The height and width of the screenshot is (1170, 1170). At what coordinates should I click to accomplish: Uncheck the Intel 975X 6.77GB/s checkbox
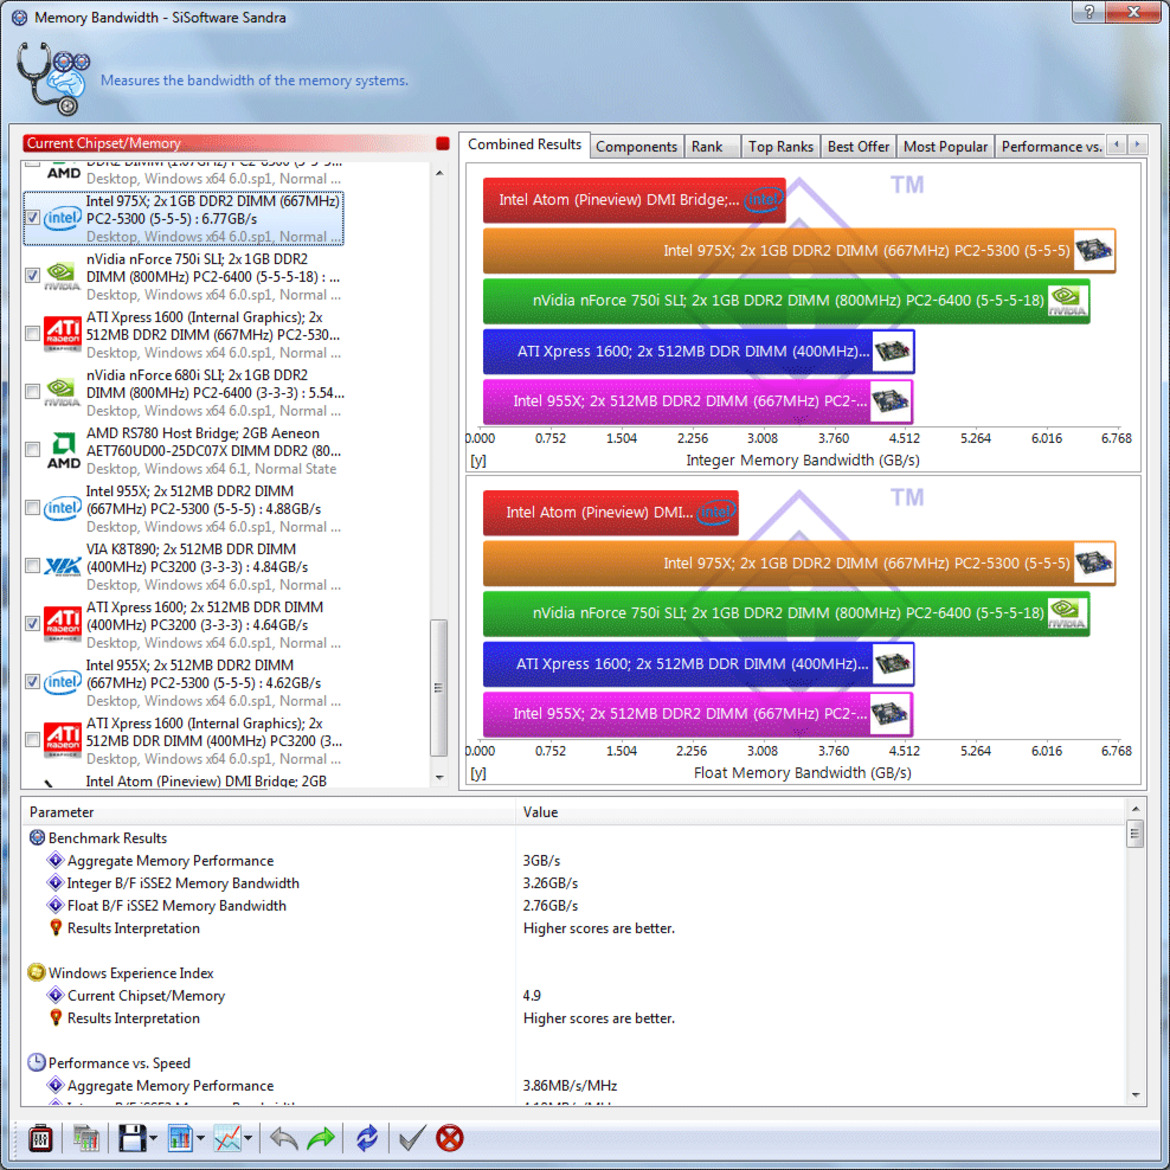coord(32,217)
